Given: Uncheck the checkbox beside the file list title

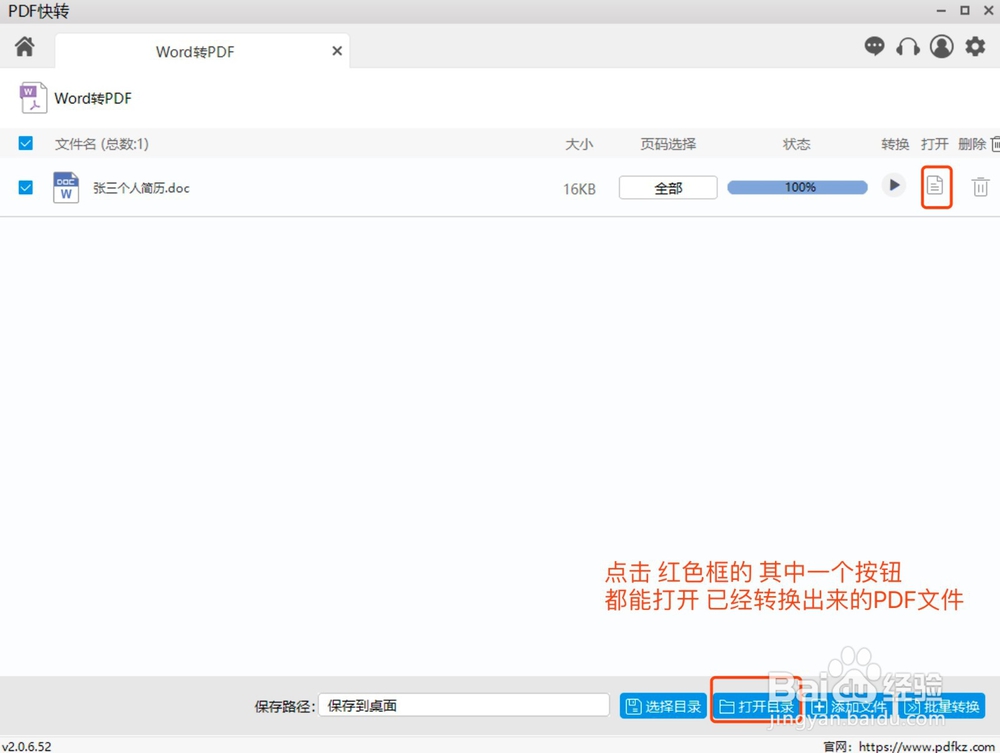Looking at the screenshot, I should [25, 143].
